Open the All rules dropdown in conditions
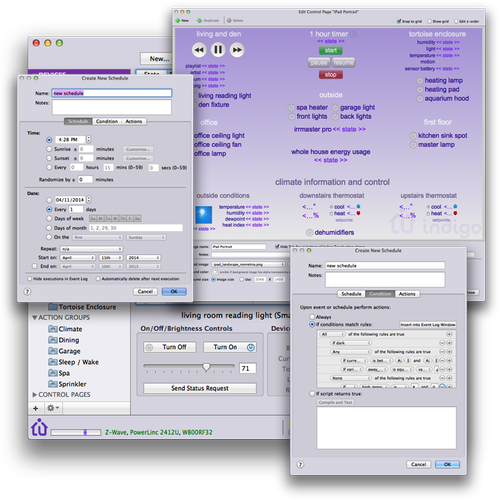Screen dimensions: 500x500 332,334
